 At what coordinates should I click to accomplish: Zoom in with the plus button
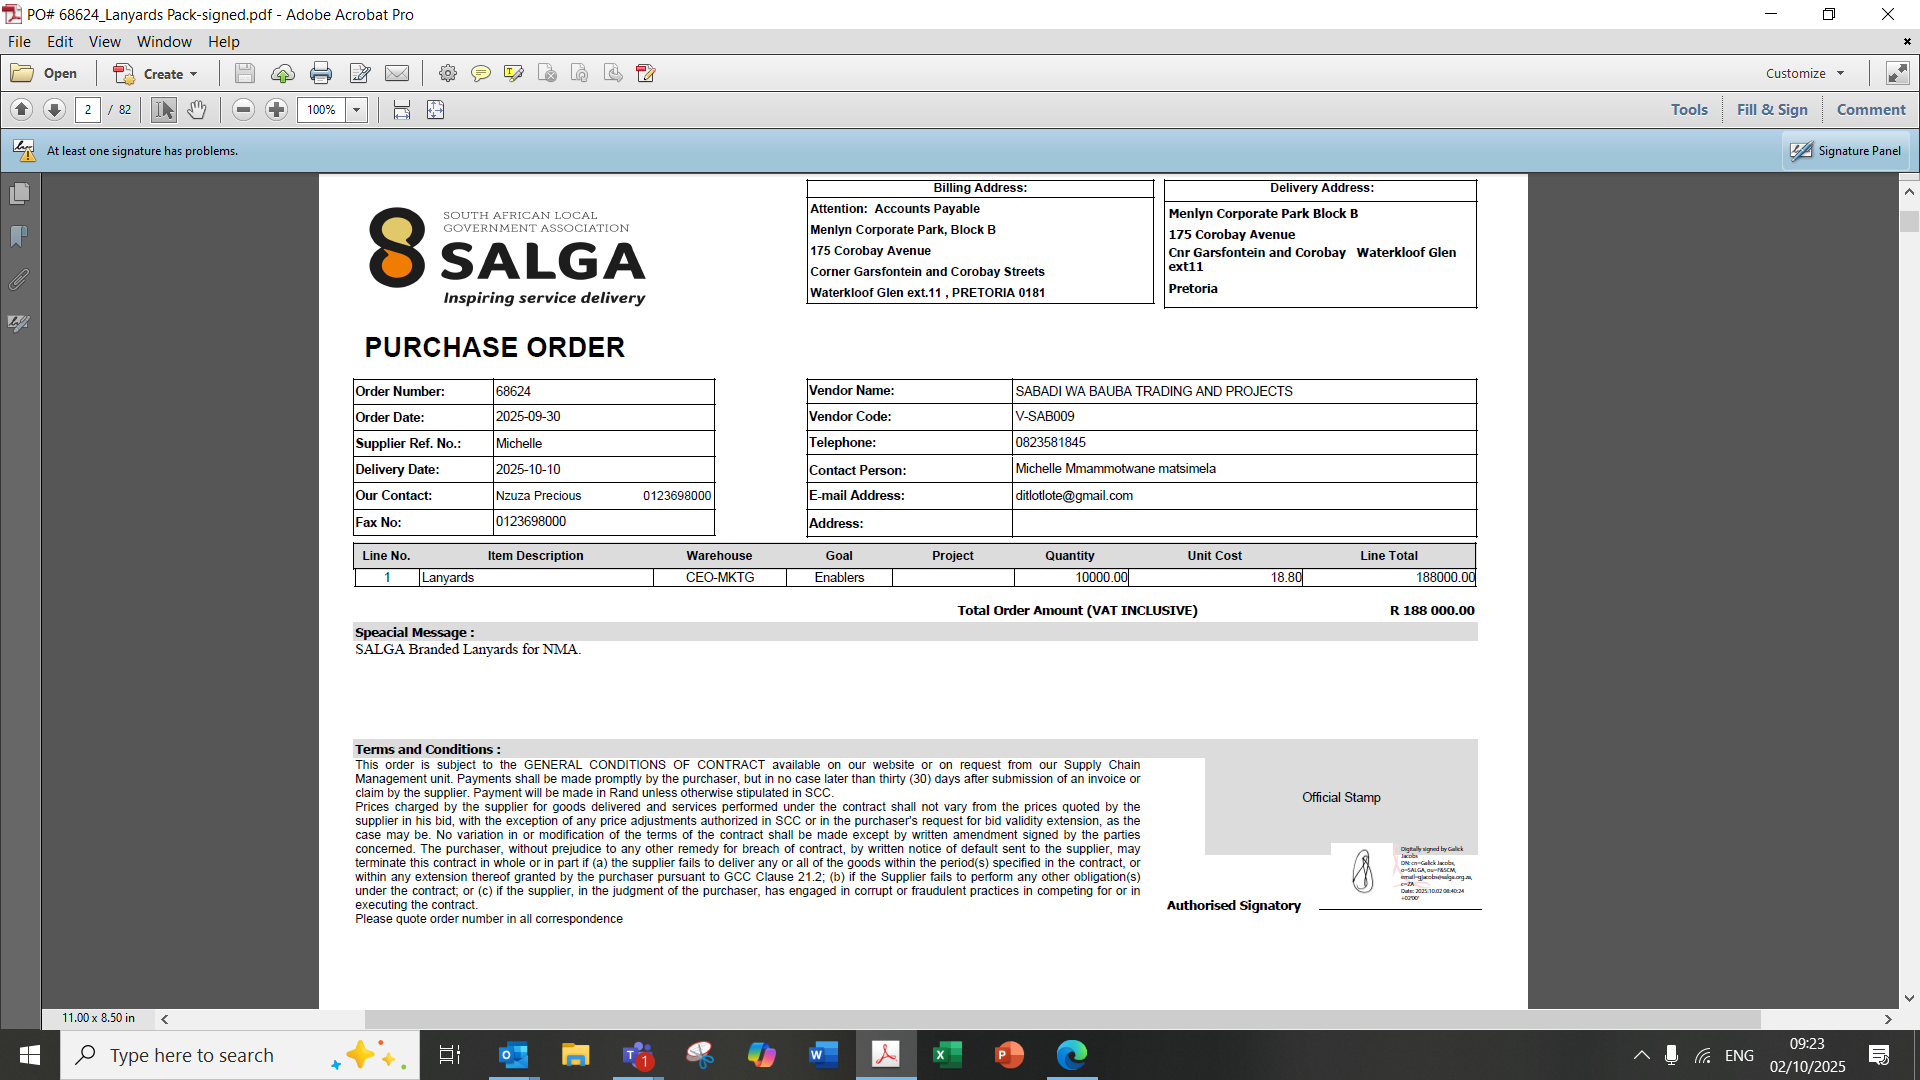277,110
